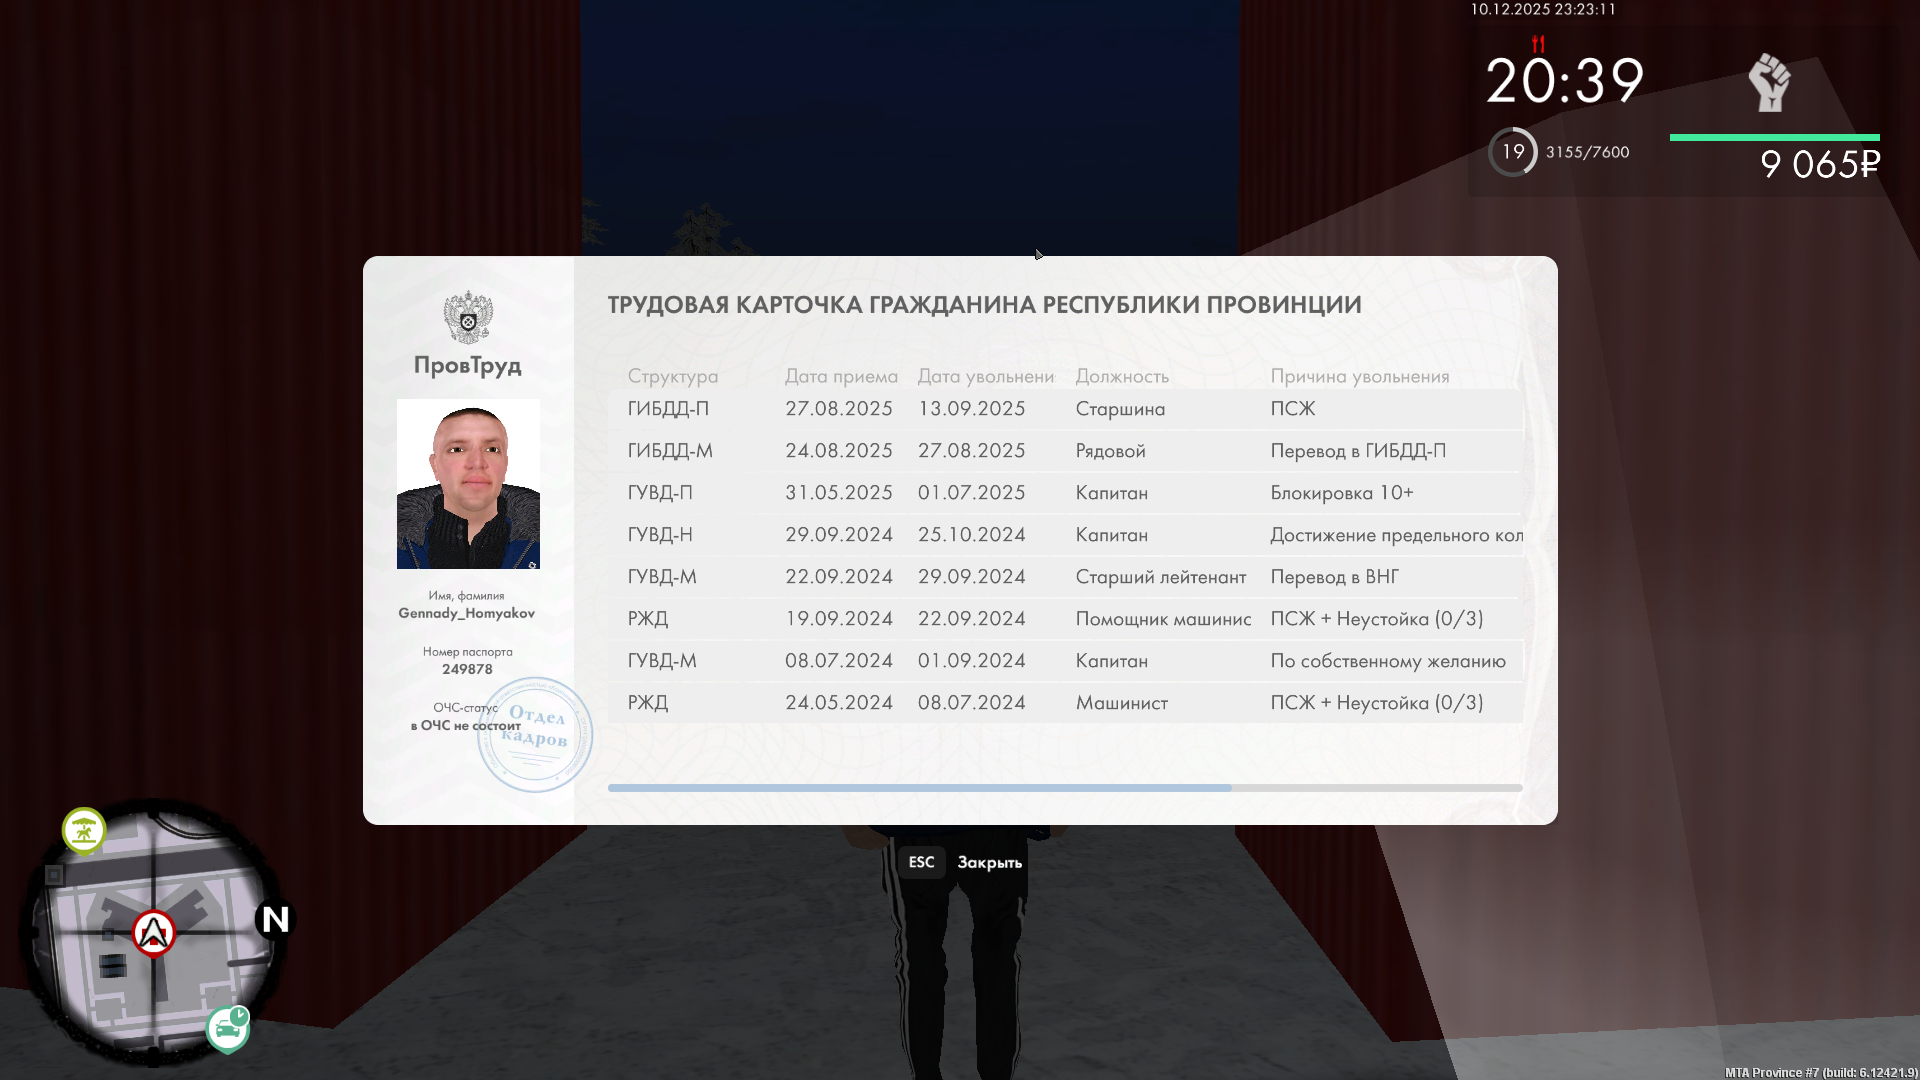Click the red player arrow on the minimap

[x=154, y=933]
